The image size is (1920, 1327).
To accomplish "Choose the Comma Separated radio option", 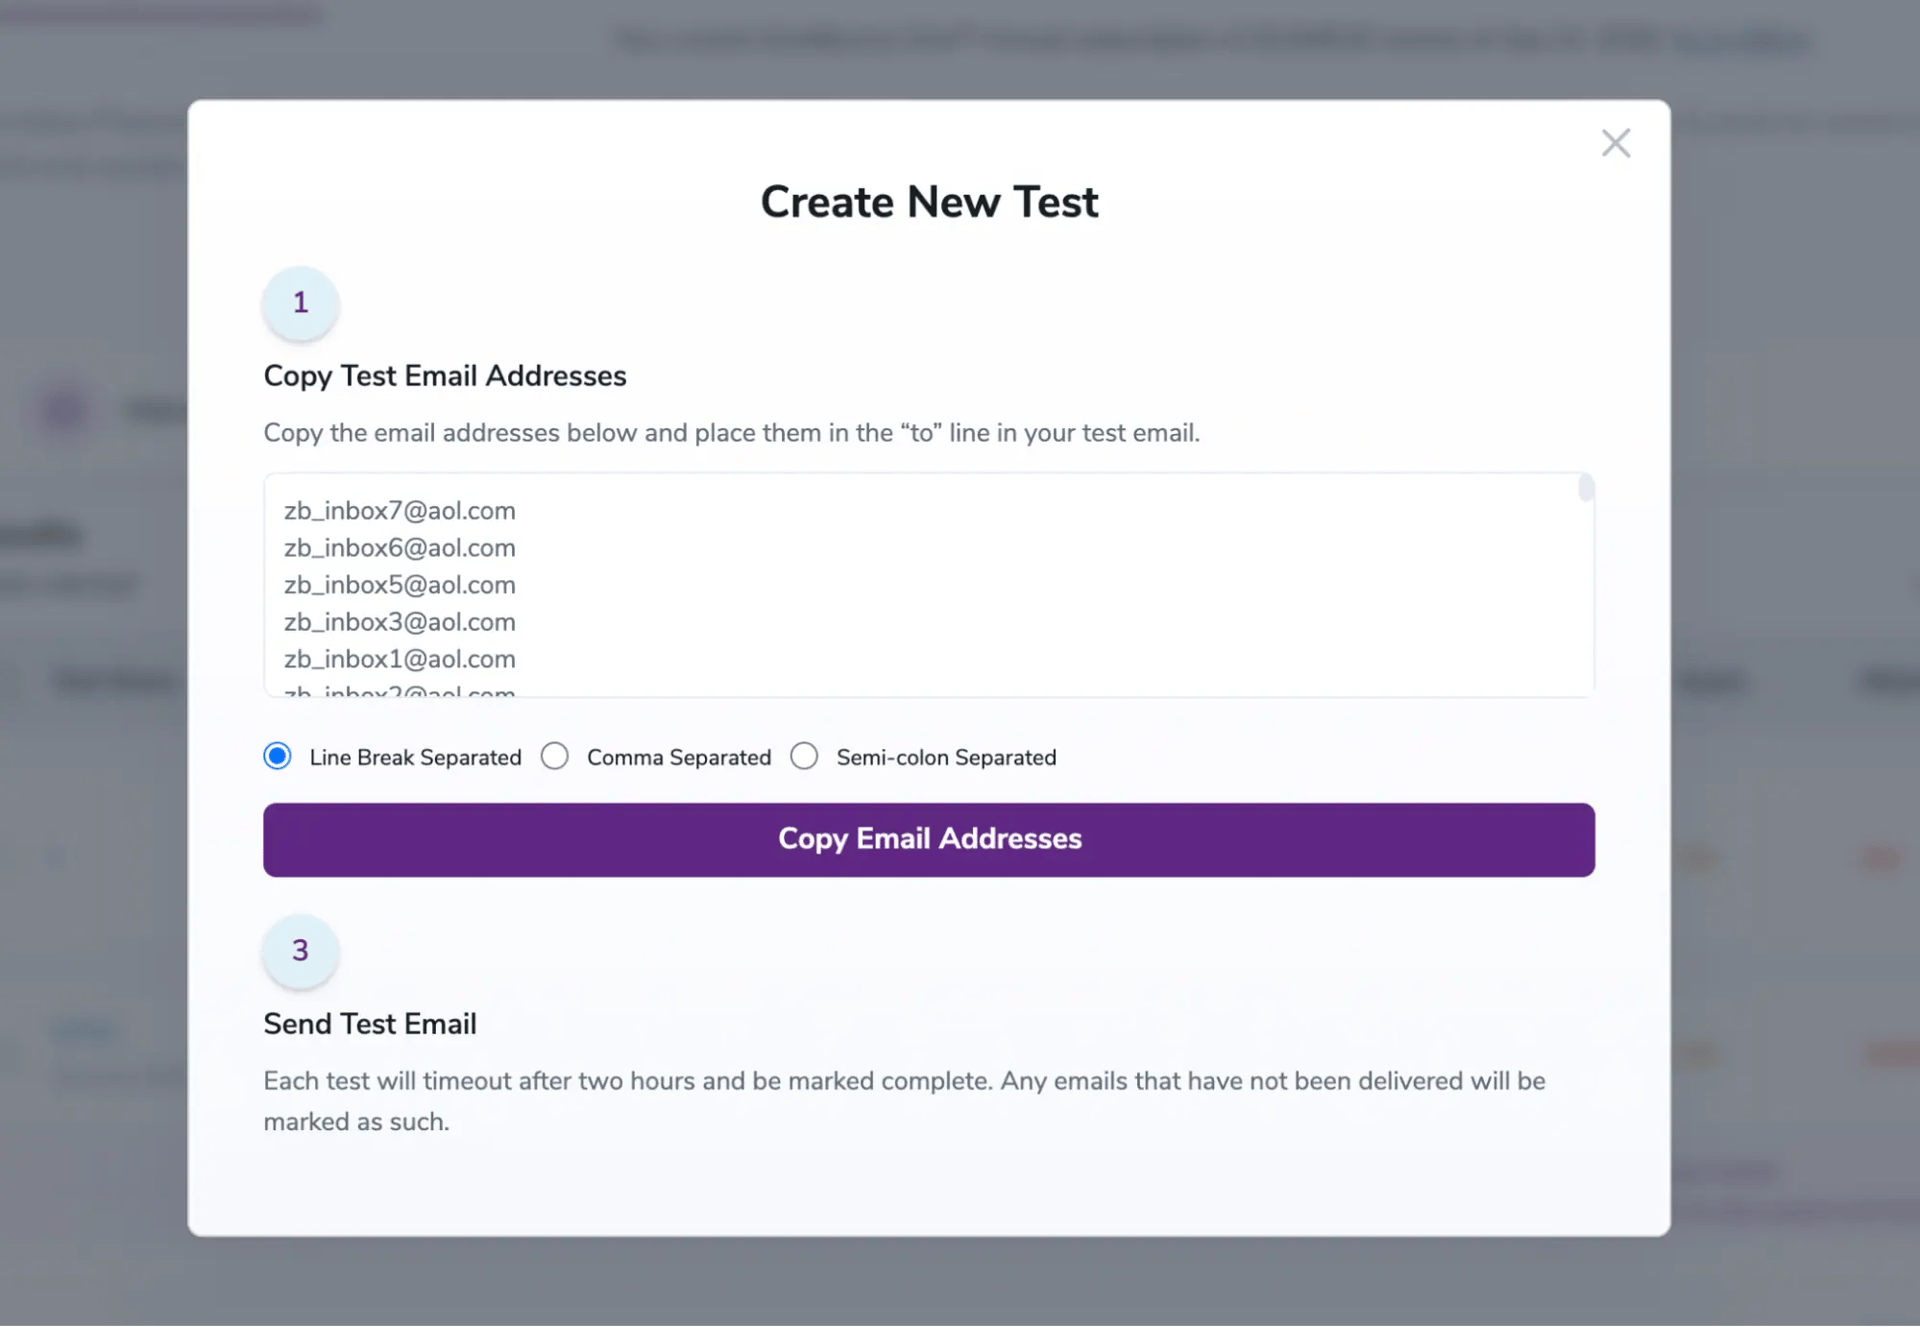I will (x=555, y=756).
